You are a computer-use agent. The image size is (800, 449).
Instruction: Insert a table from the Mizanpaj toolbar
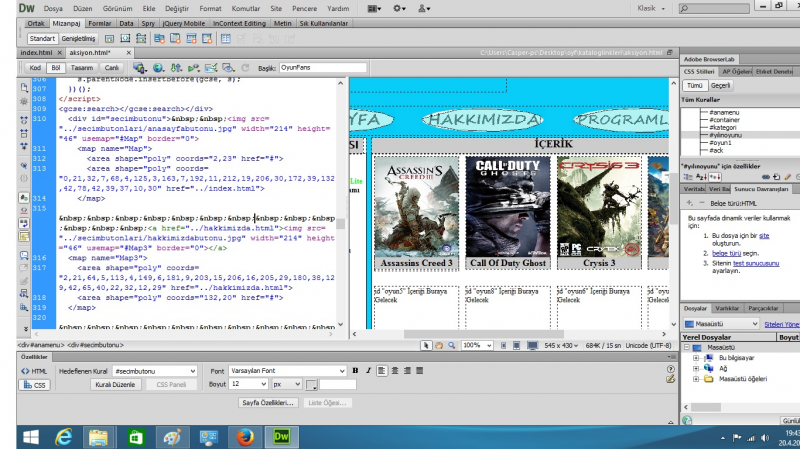click(226, 39)
